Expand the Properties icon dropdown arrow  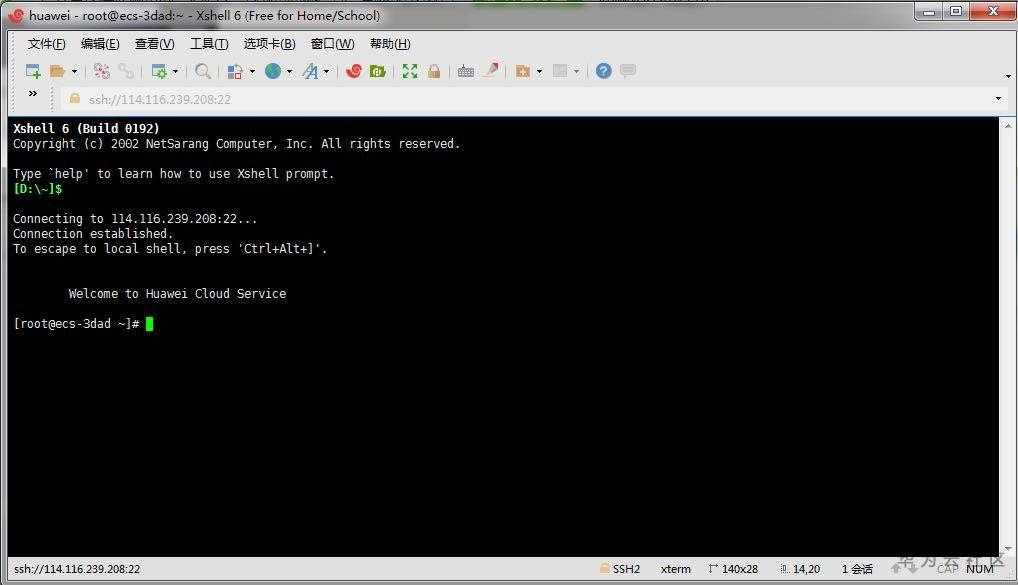coord(175,72)
